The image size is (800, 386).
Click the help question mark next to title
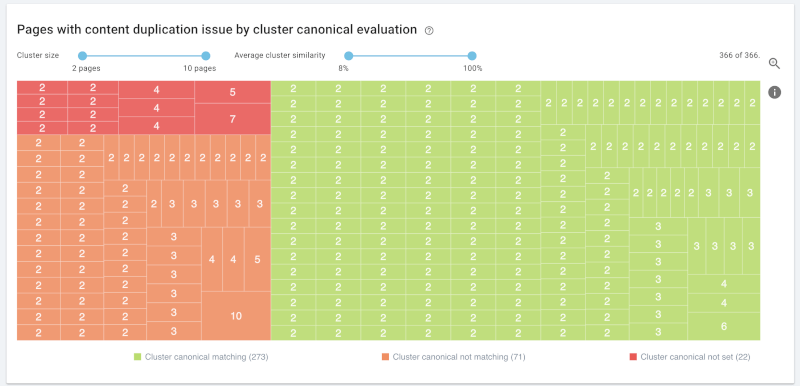429,31
